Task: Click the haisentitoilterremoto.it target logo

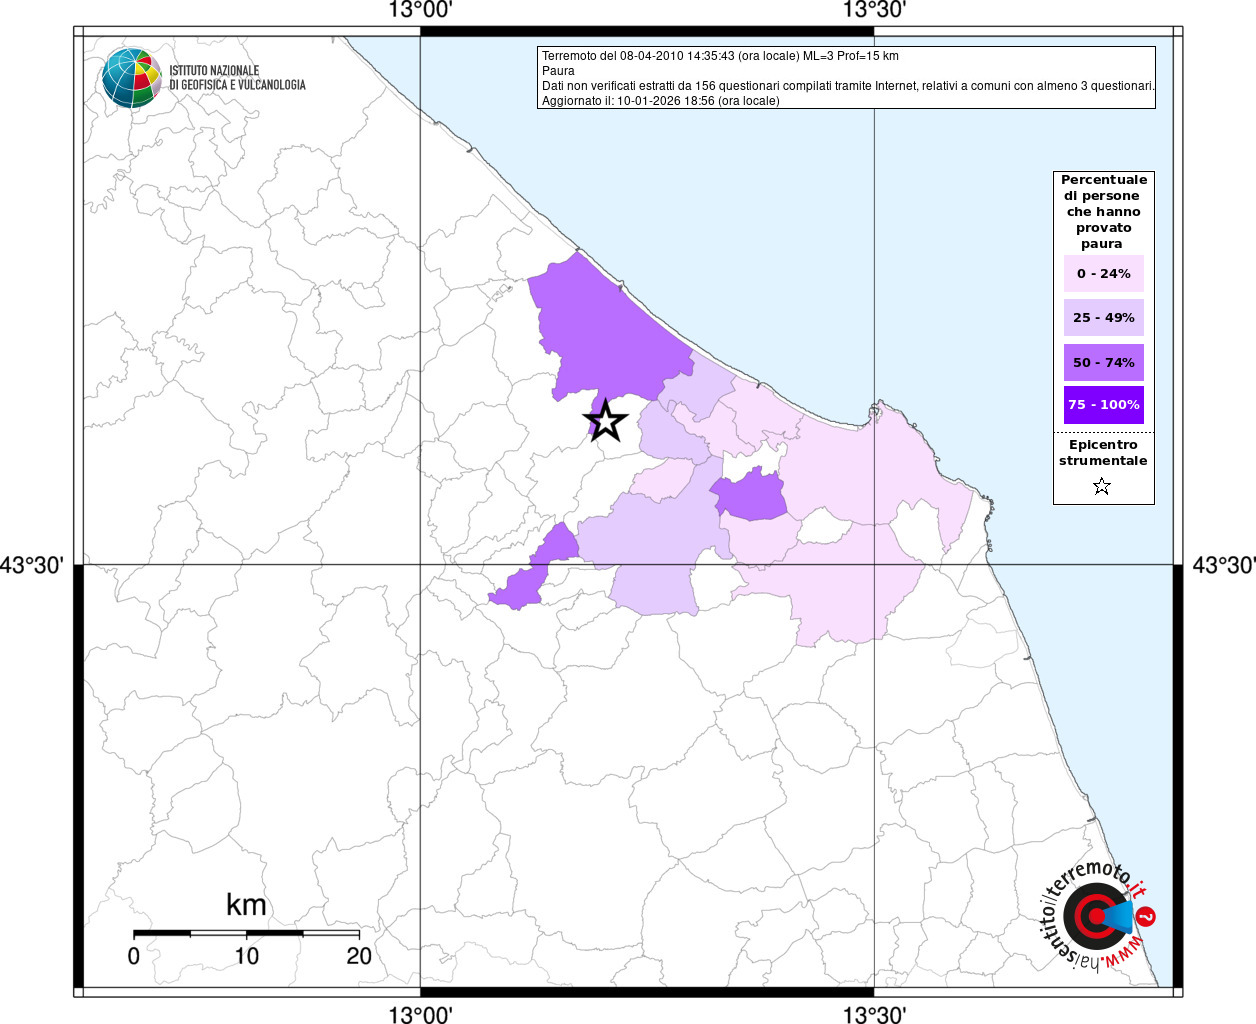Action: pyautogui.click(x=1097, y=915)
